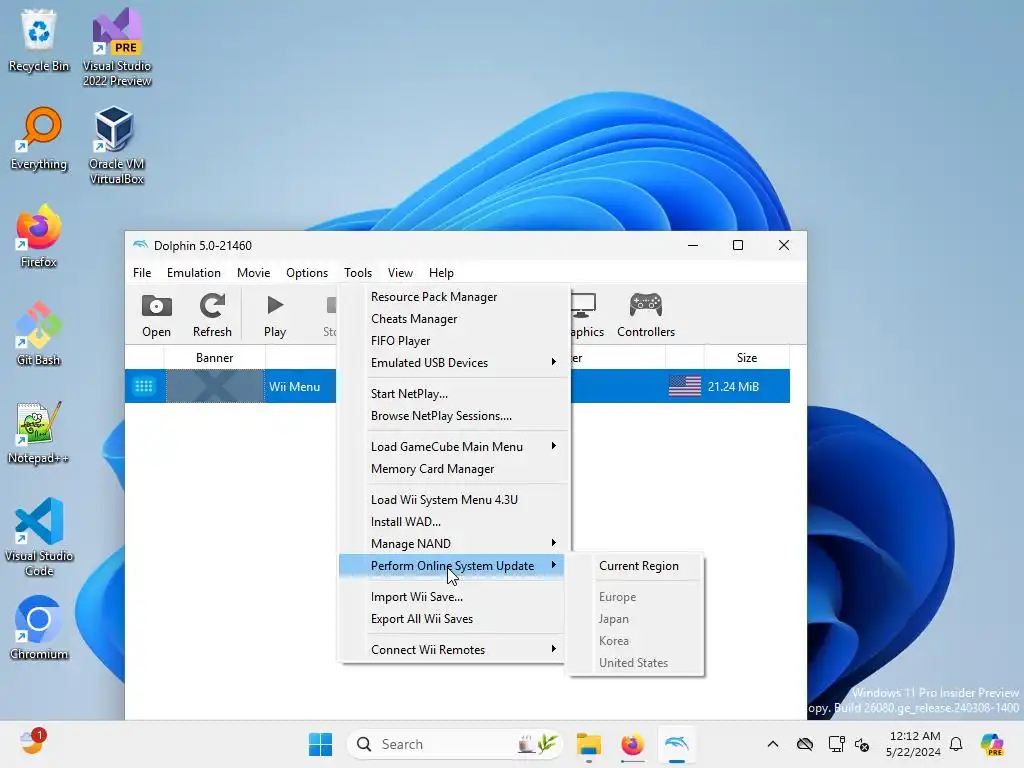Open the Controllers gamepad icon
The image size is (1024, 768).
pos(646,305)
